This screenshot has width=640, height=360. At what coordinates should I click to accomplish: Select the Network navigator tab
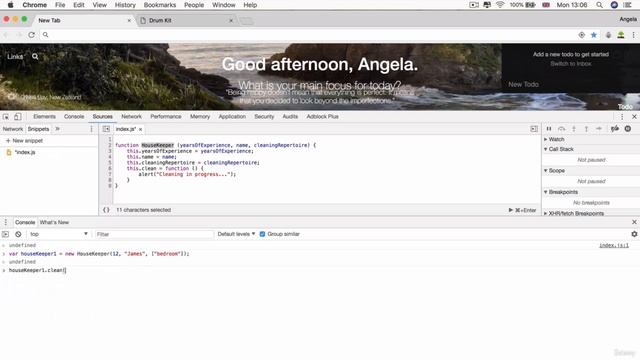13,129
